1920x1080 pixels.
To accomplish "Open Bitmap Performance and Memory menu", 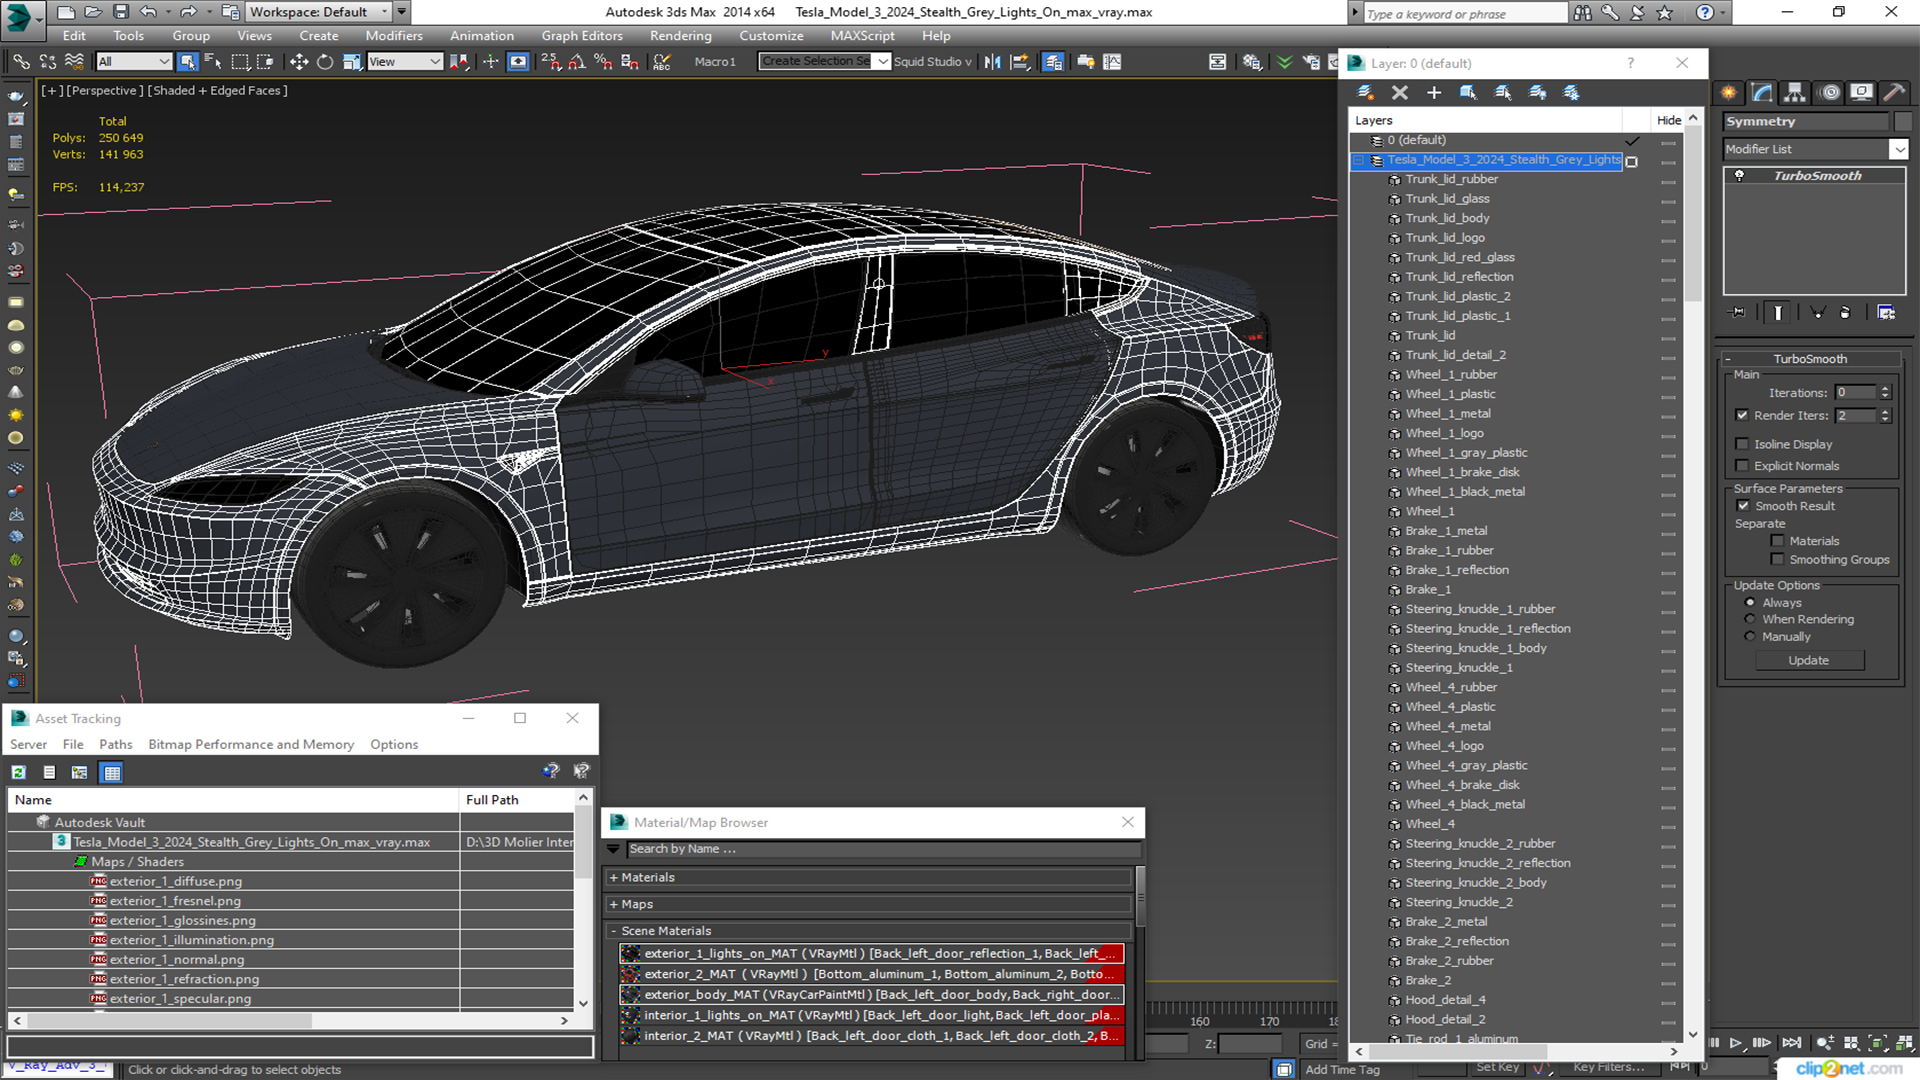I will [251, 744].
